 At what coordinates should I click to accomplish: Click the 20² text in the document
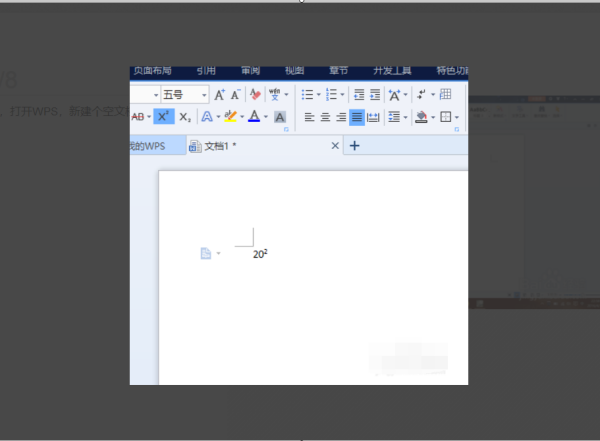tap(260, 254)
